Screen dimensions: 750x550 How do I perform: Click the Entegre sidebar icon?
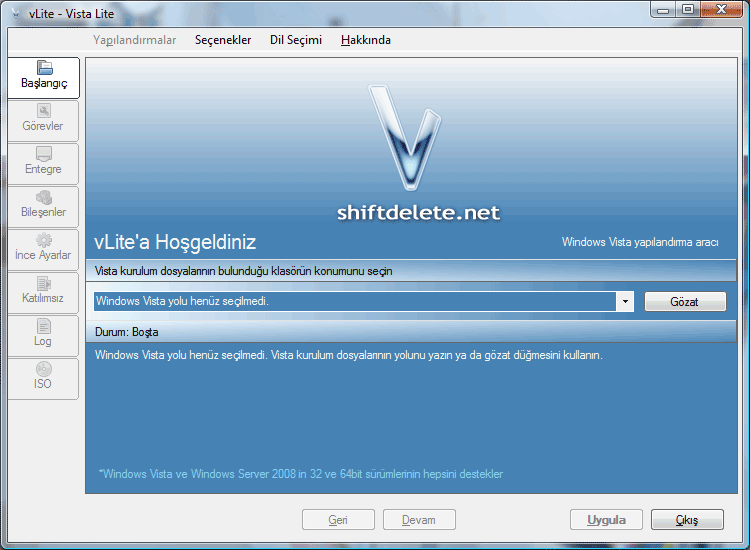(43, 154)
